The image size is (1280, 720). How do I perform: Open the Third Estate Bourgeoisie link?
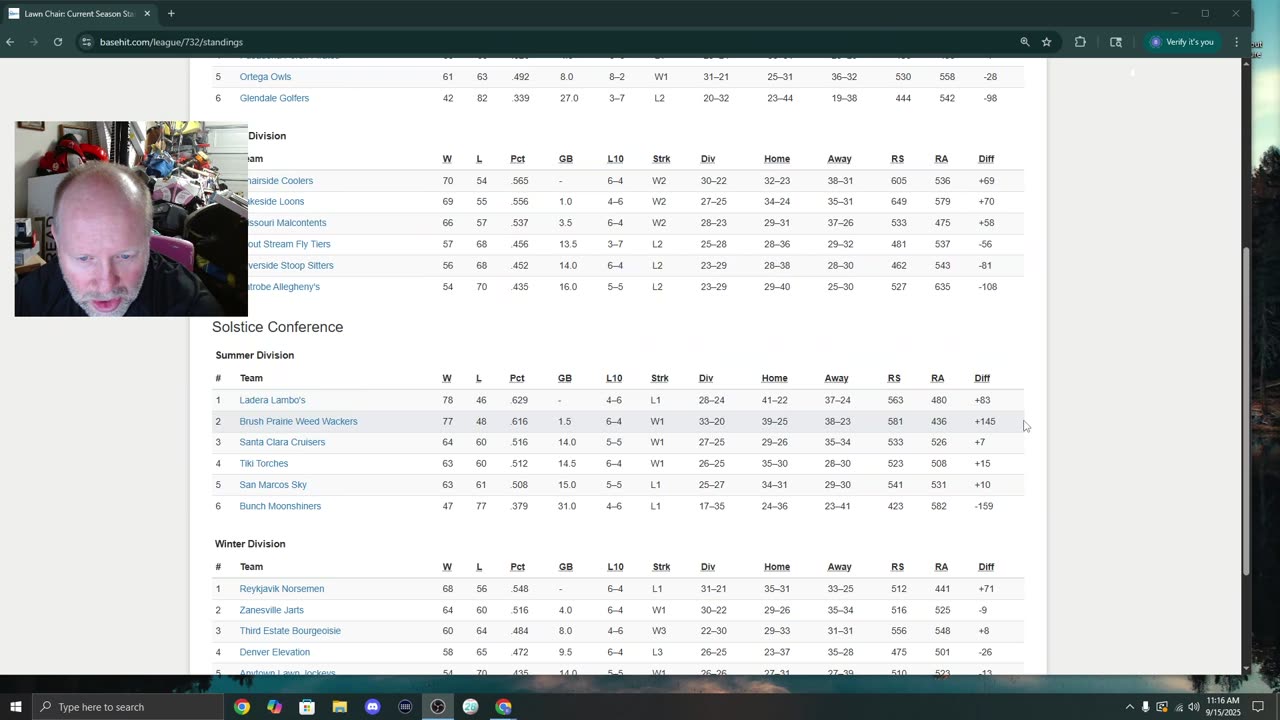(x=290, y=631)
